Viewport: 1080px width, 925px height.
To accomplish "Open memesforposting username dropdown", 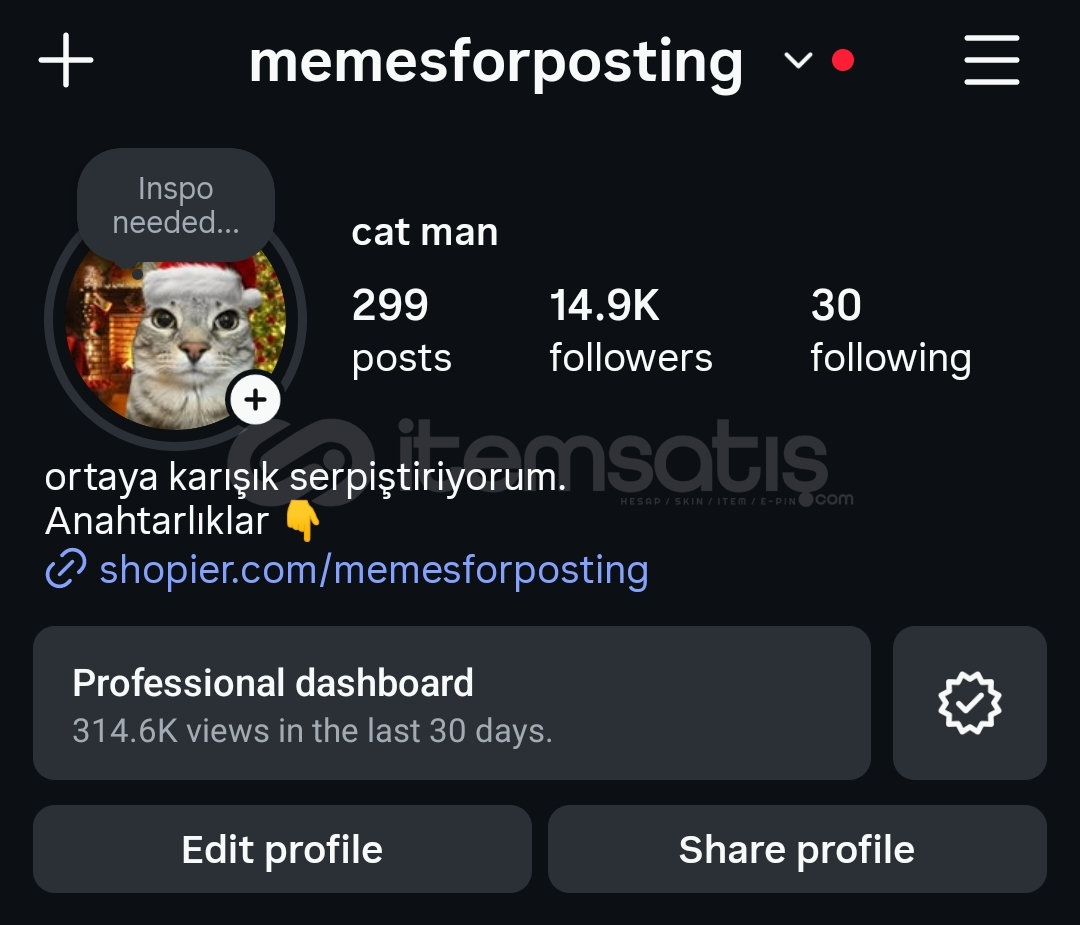I will (x=496, y=63).
